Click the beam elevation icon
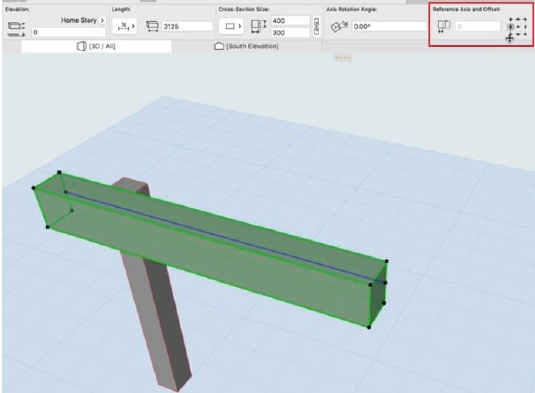The image size is (535, 393). (x=16, y=29)
